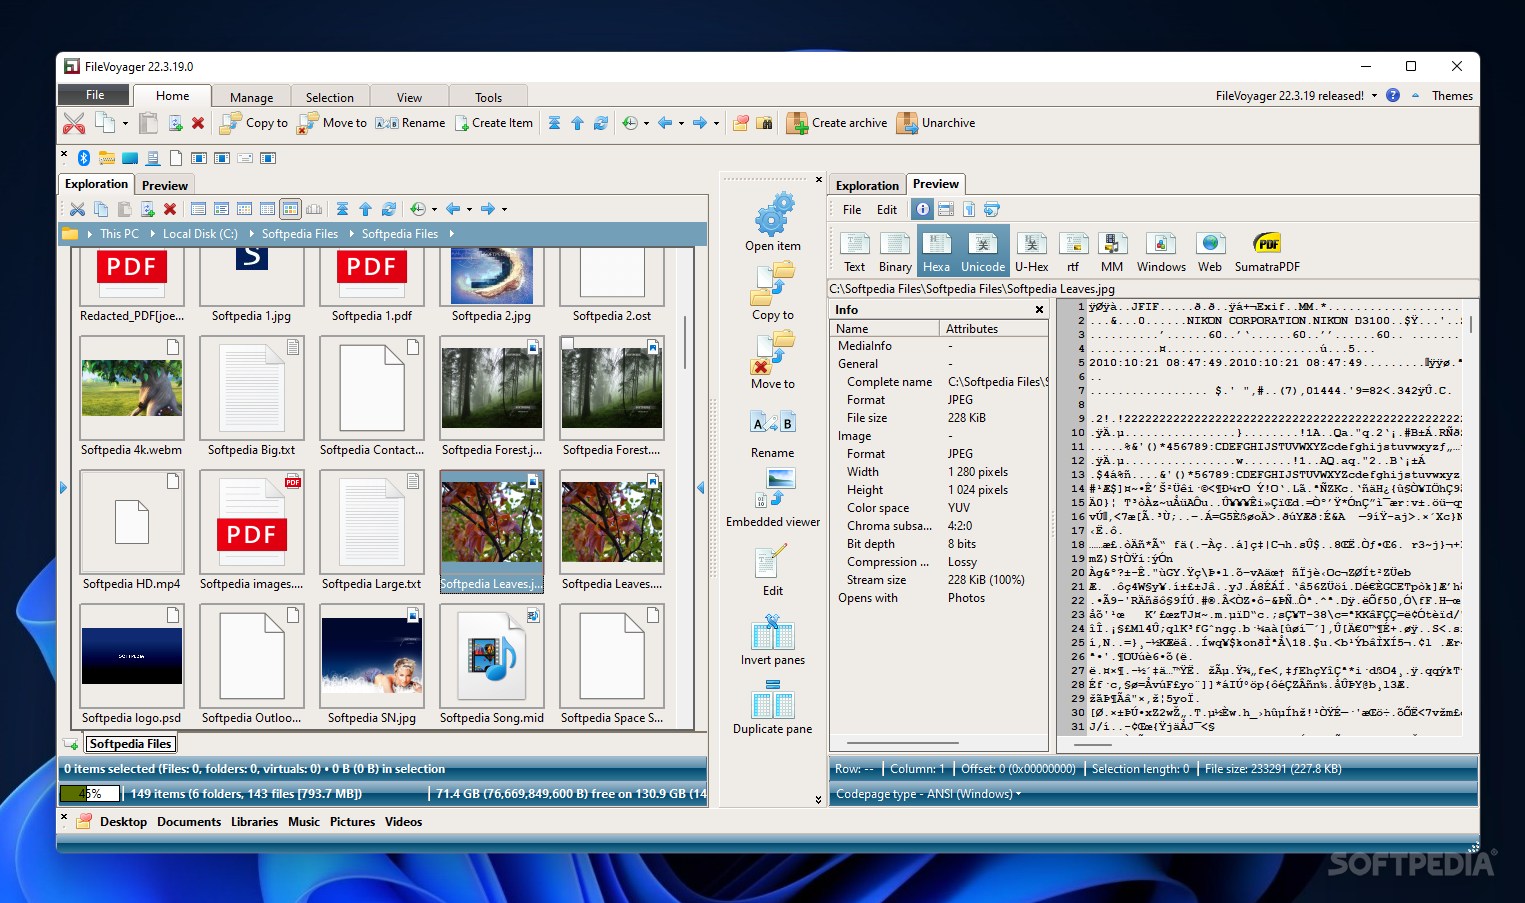Viewport: 1525px width, 903px height.
Task: Toggle Thumbnails view mode in left pane
Action: [x=290, y=209]
